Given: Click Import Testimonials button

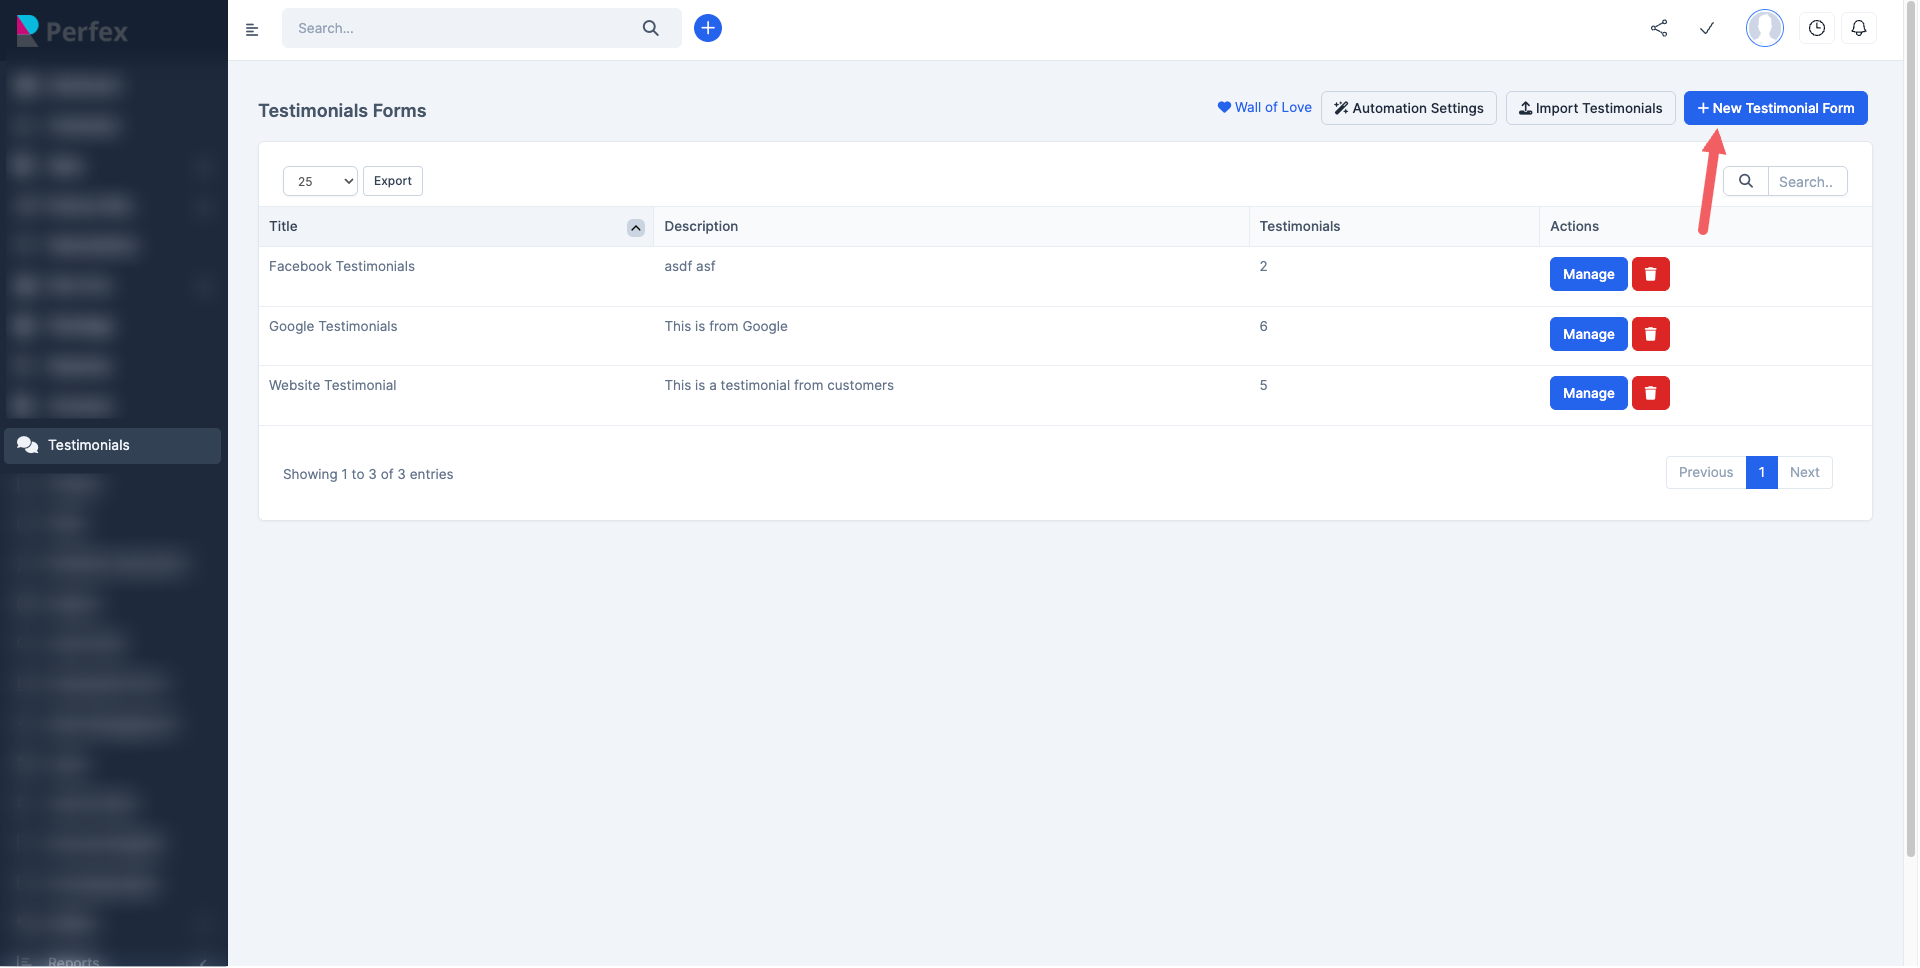Looking at the screenshot, I should click(1590, 108).
